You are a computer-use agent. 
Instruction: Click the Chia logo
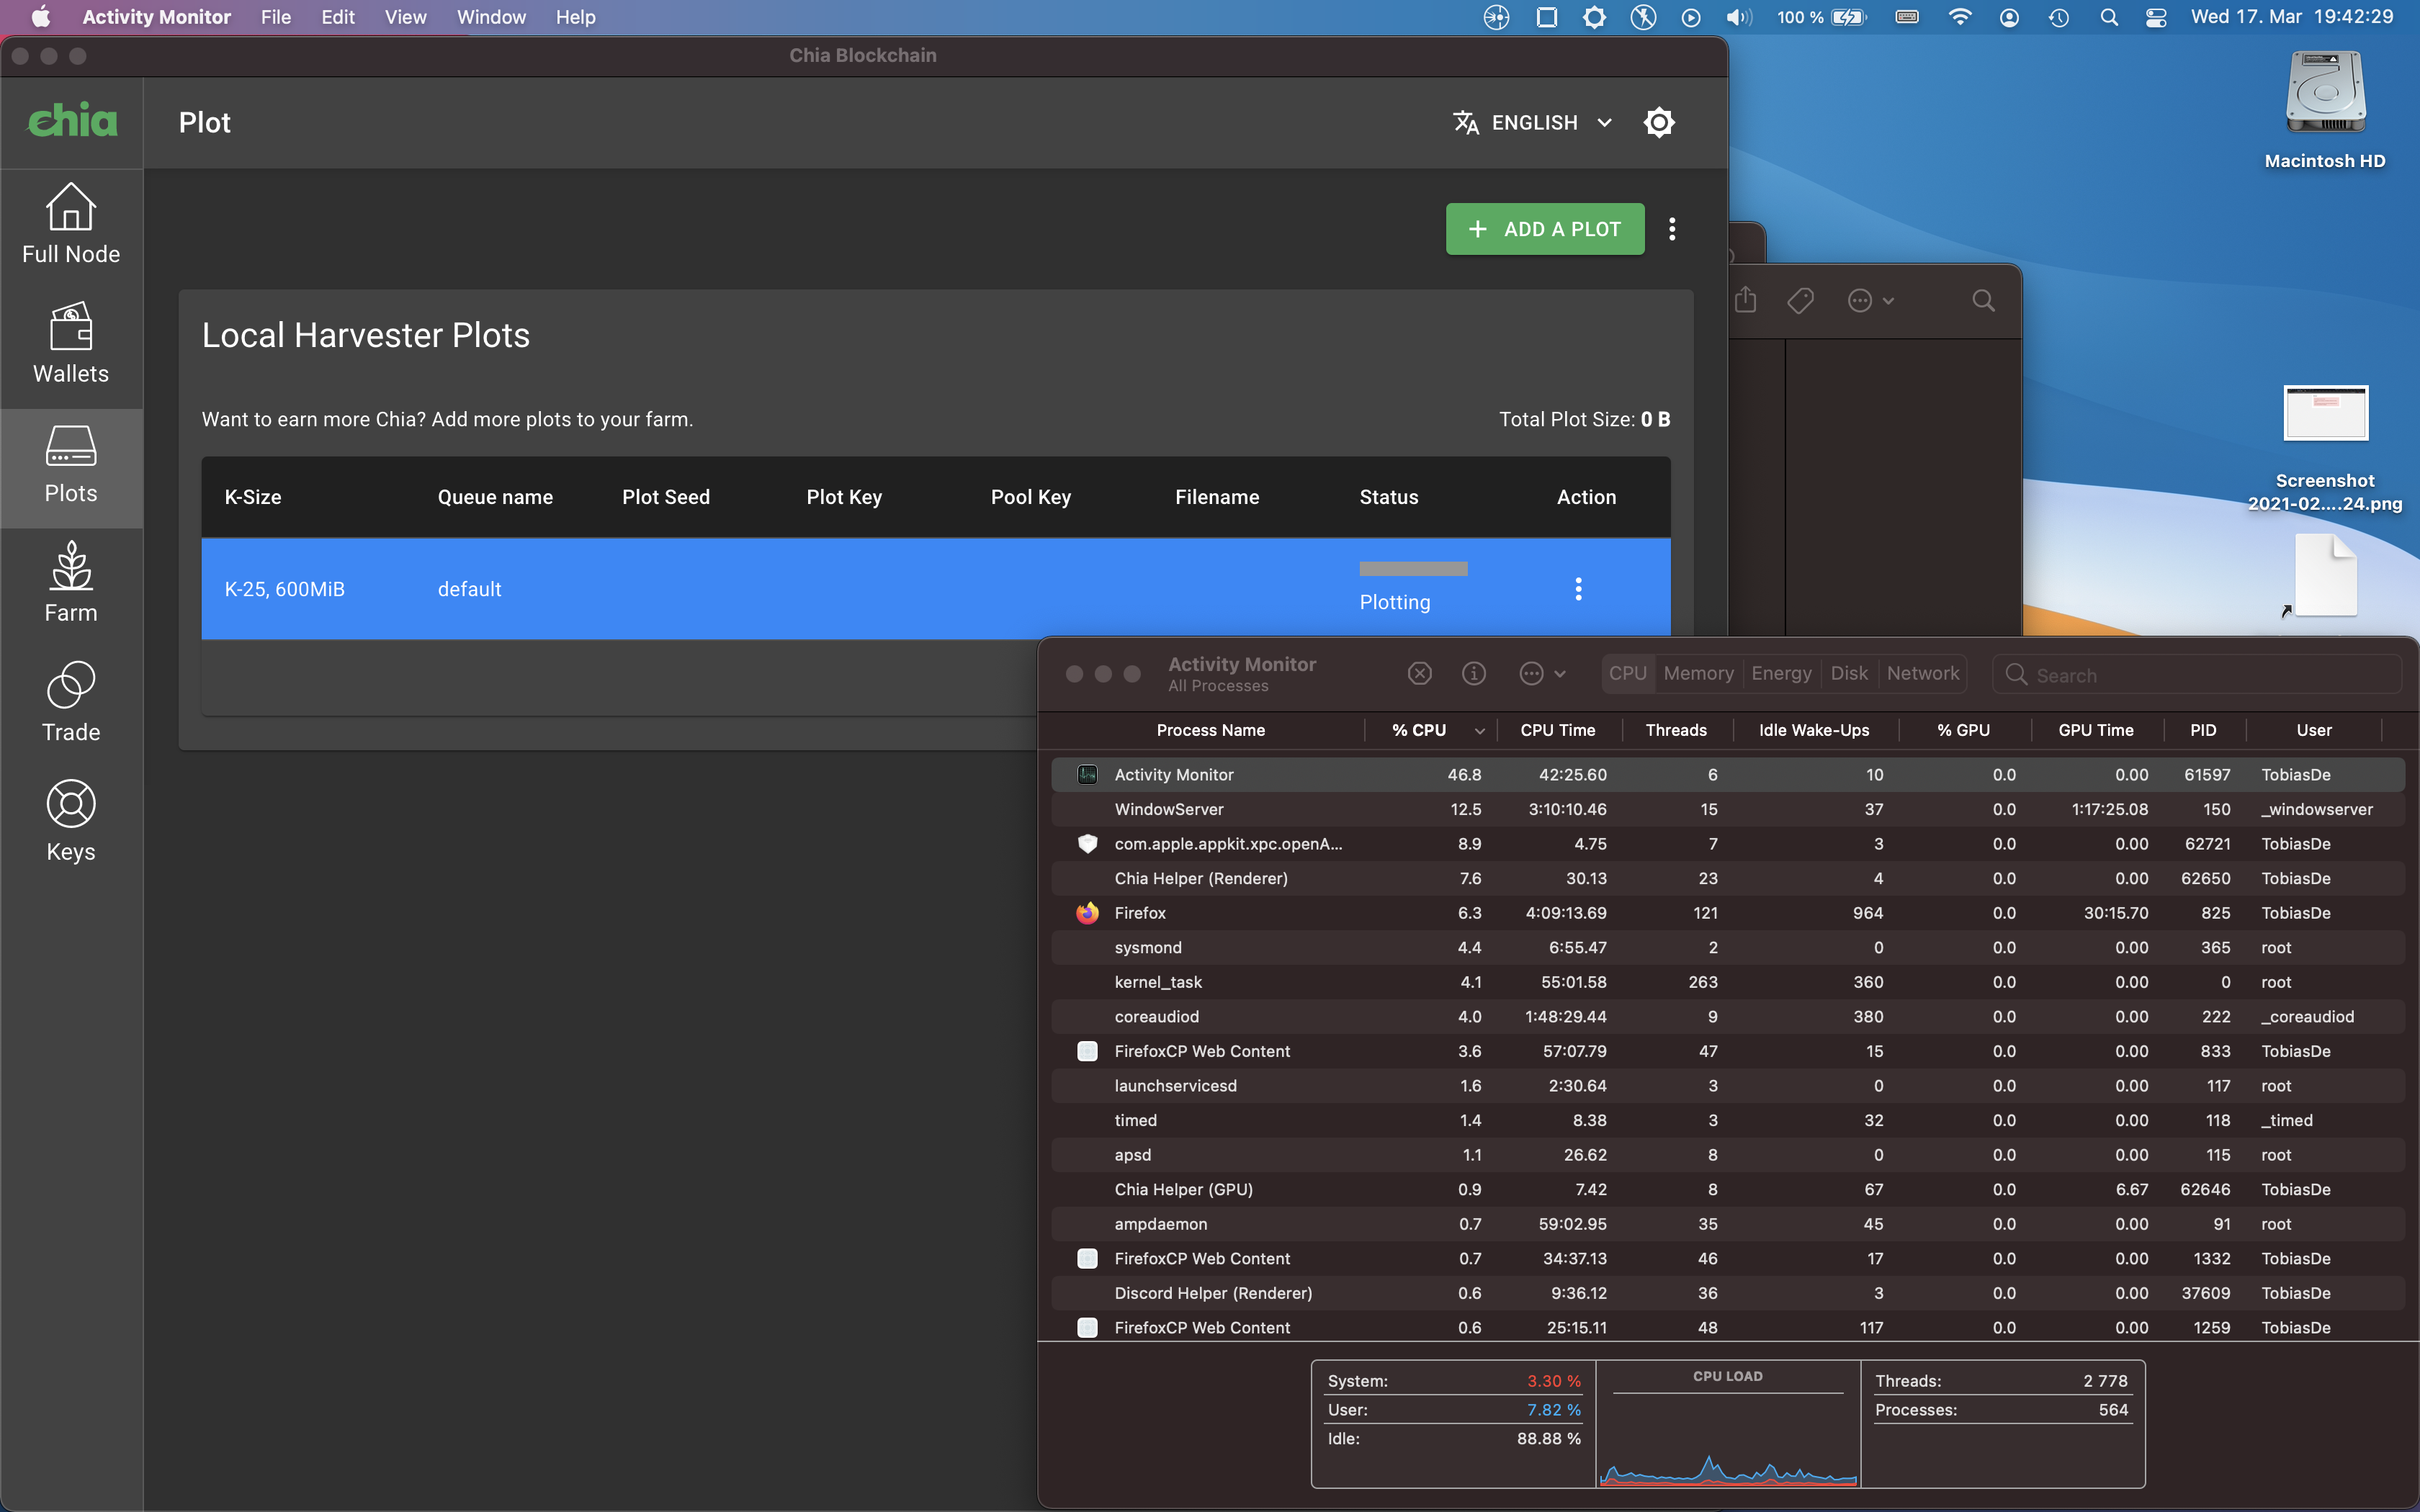72,121
